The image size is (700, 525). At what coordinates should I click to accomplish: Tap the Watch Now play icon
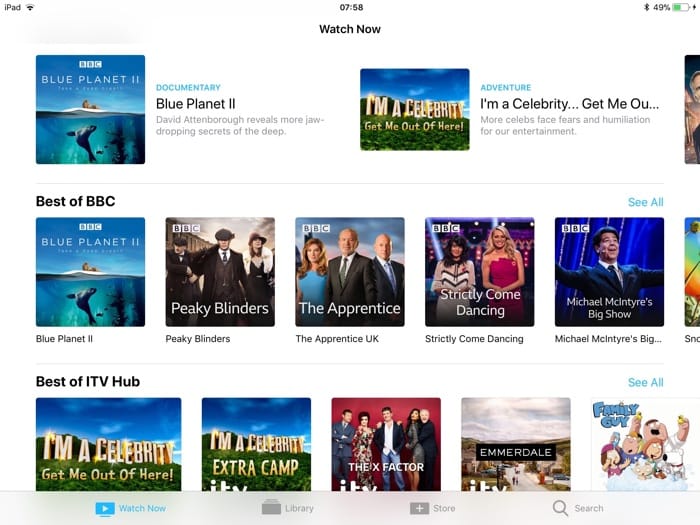tap(105, 508)
